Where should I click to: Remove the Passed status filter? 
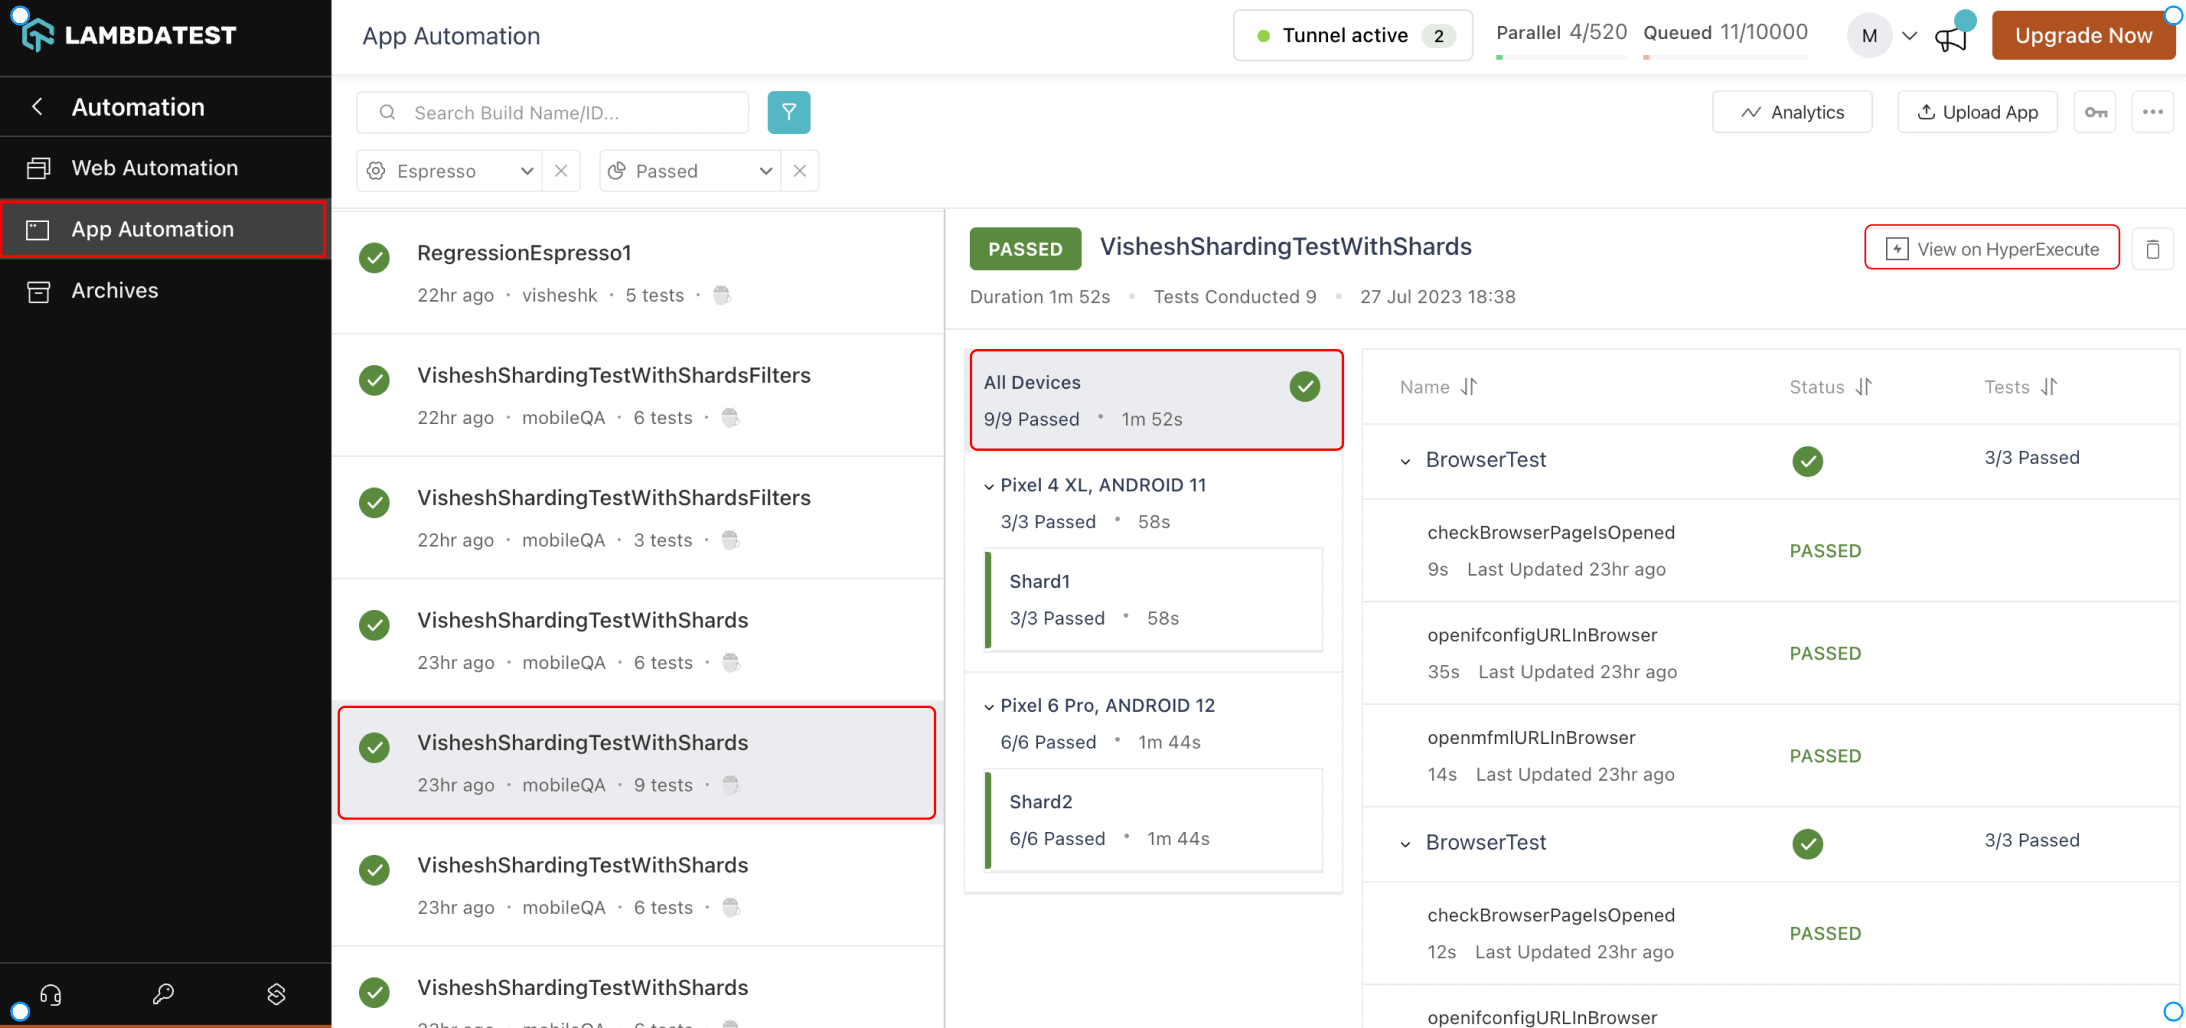tap(799, 171)
